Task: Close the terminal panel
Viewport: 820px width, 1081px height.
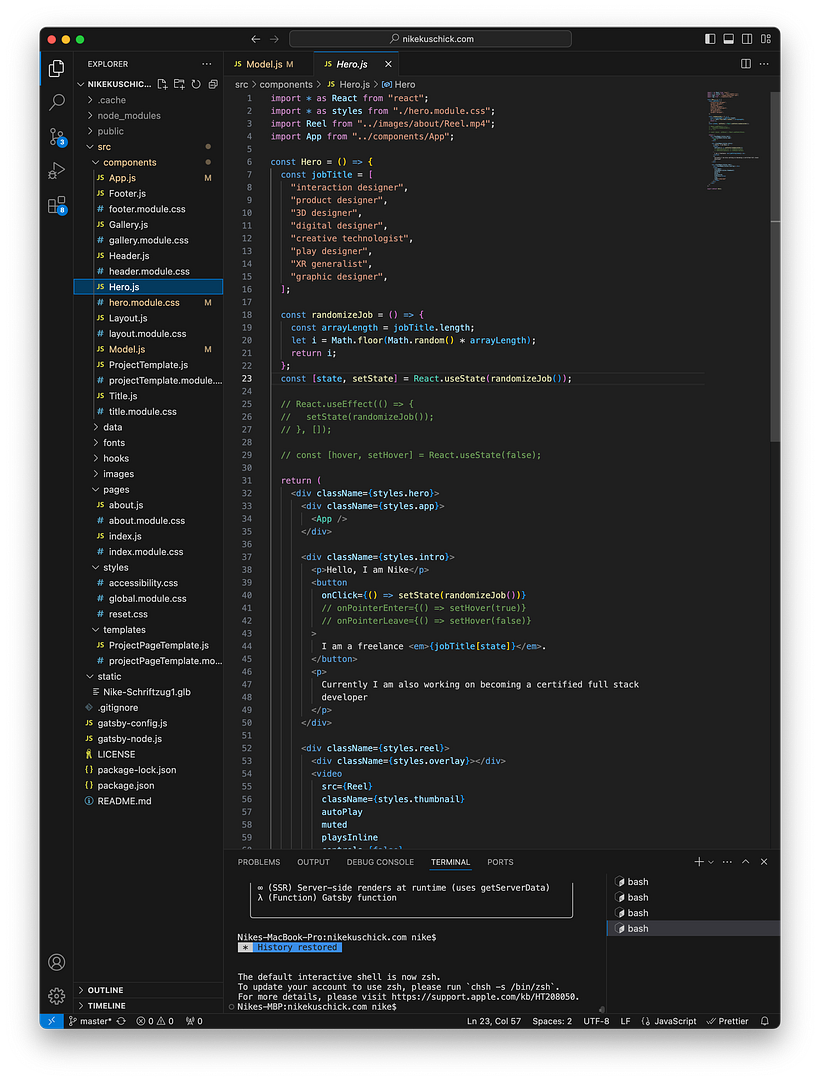Action: (764, 862)
